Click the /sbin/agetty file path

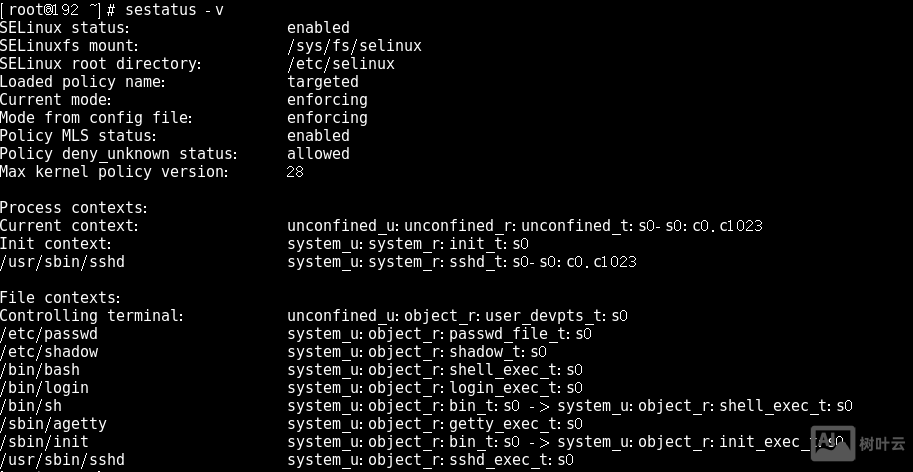point(53,424)
